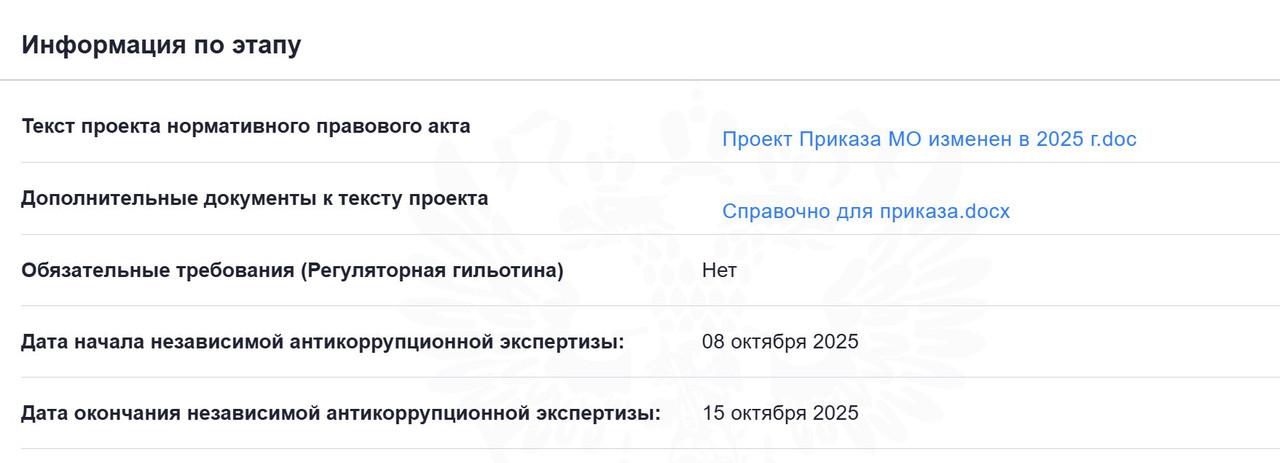Image resolution: width=1280 pixels, height=463 pixels.
Task: Click Дата начала независимой антикоррупционной экспертизы label
Action: point(322,342)
